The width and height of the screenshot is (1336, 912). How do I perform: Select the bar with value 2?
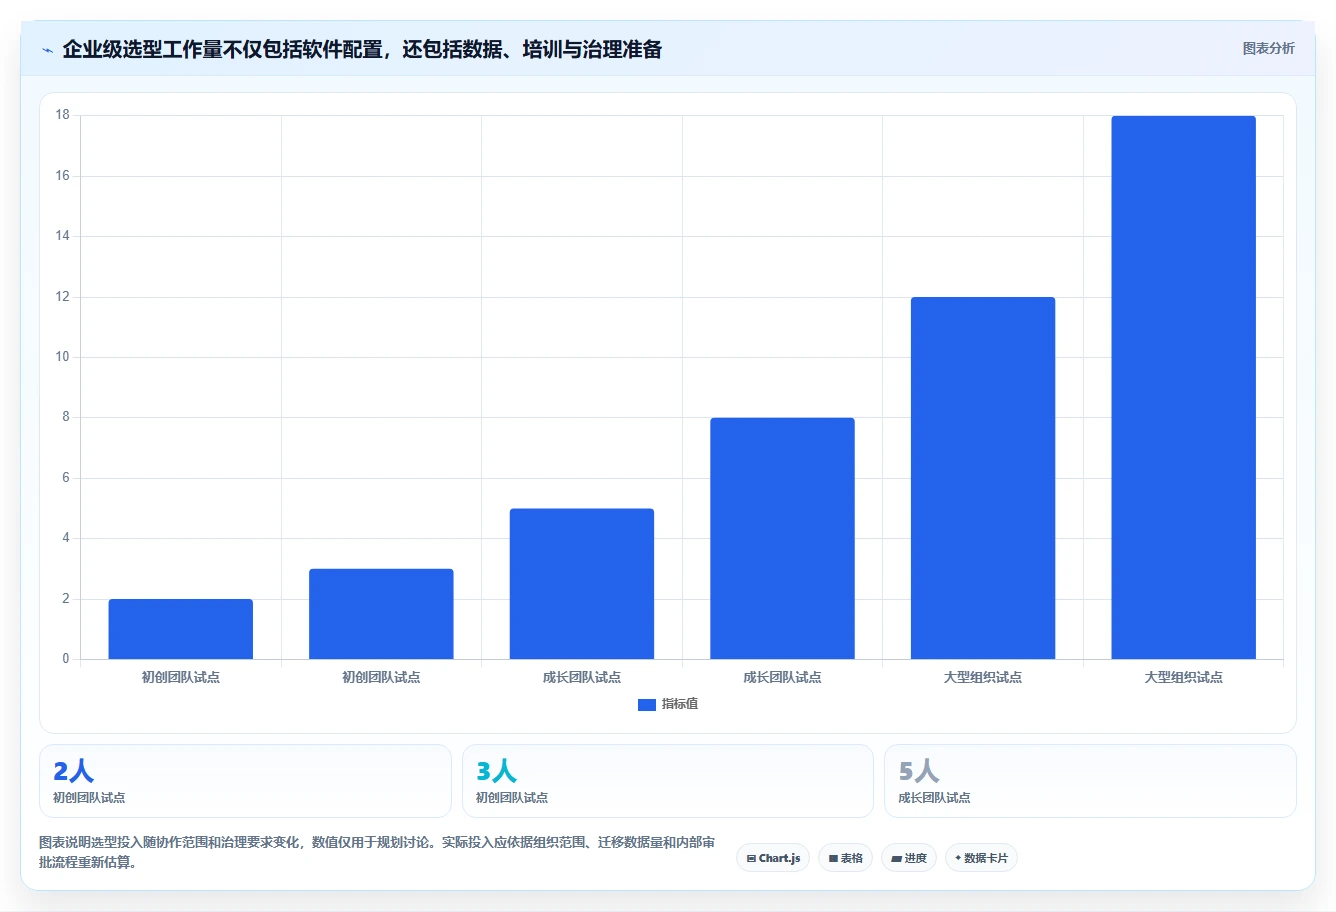tap(181, 629)
